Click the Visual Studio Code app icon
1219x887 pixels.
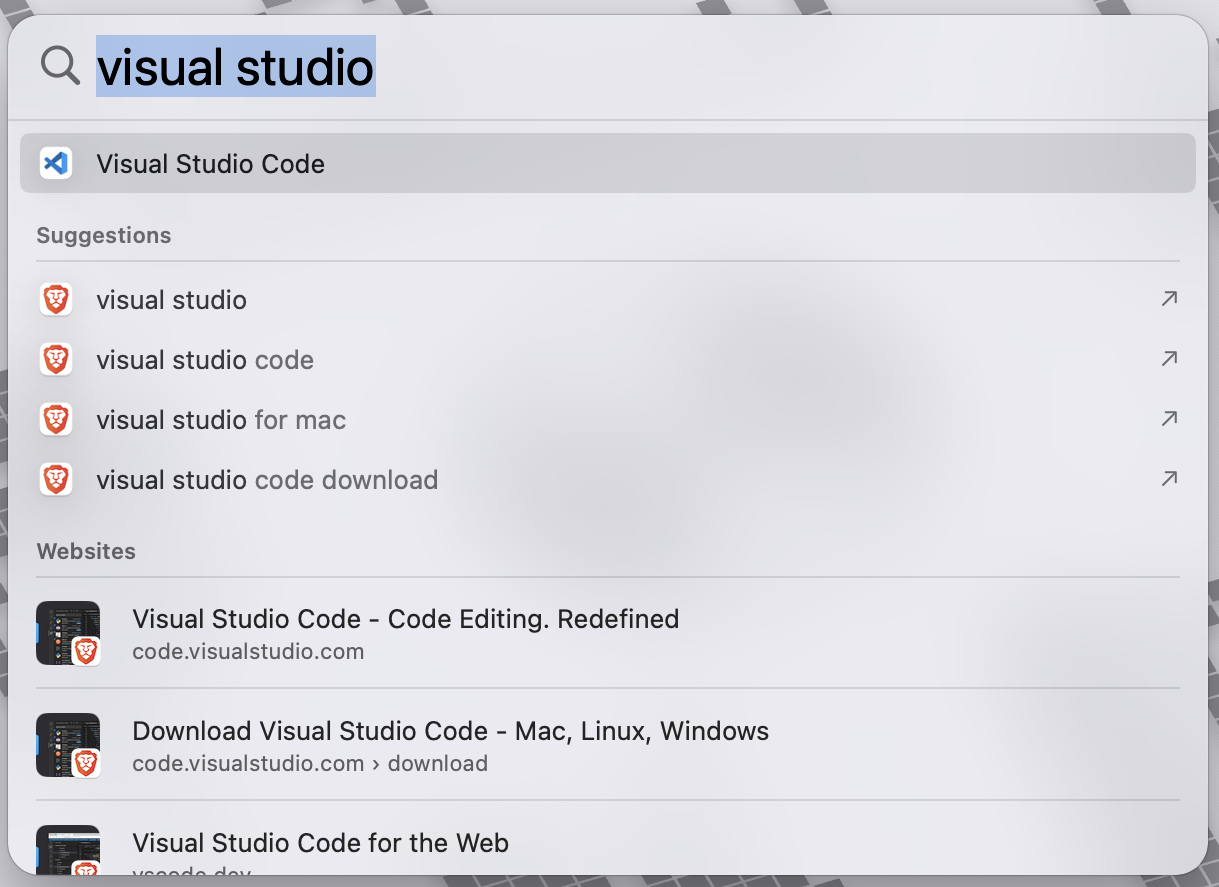[x=56, y=163]
